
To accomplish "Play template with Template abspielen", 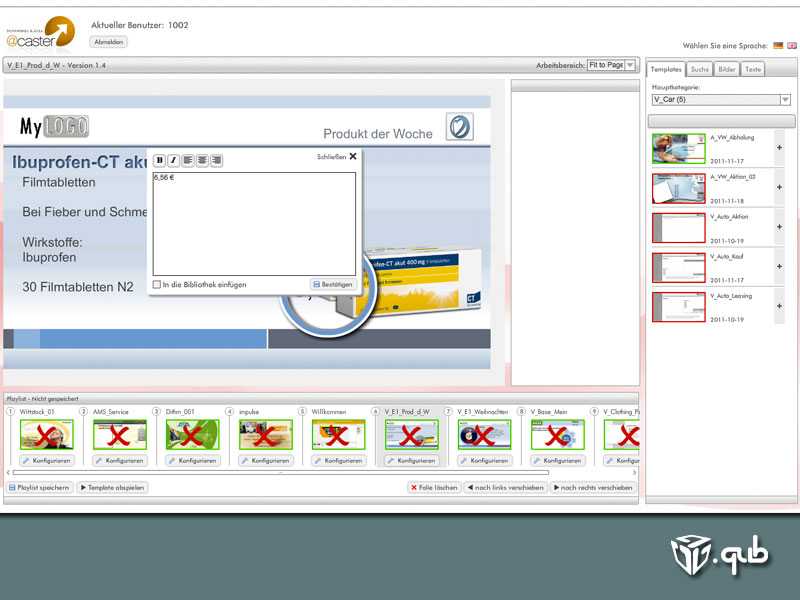I will [112, 488].
